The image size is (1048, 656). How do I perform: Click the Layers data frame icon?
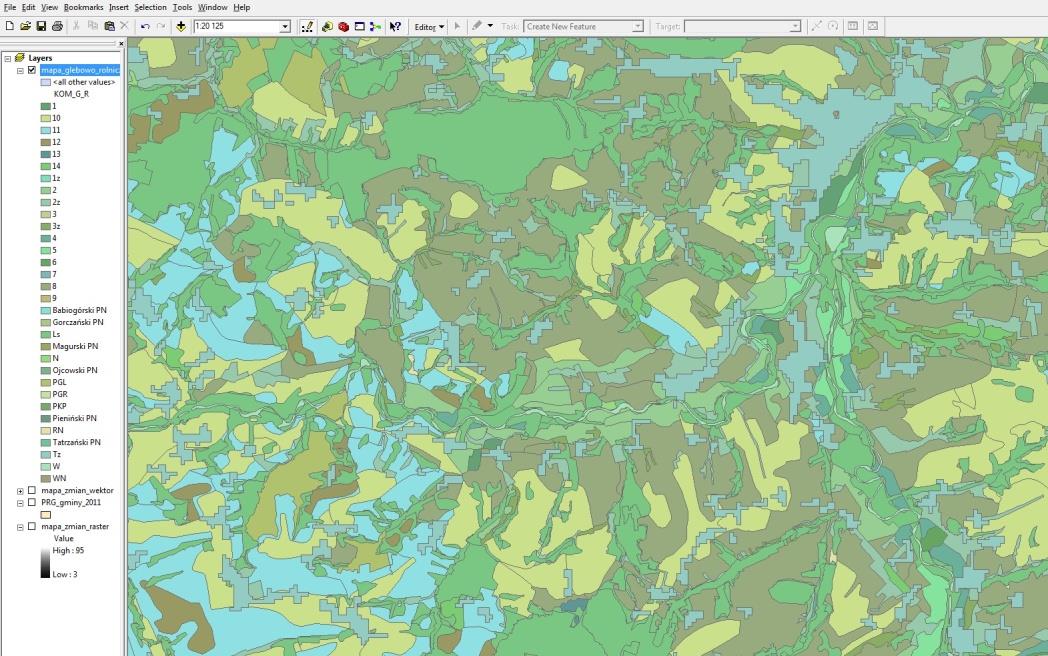pyautogui.click(x=20, y=58)
